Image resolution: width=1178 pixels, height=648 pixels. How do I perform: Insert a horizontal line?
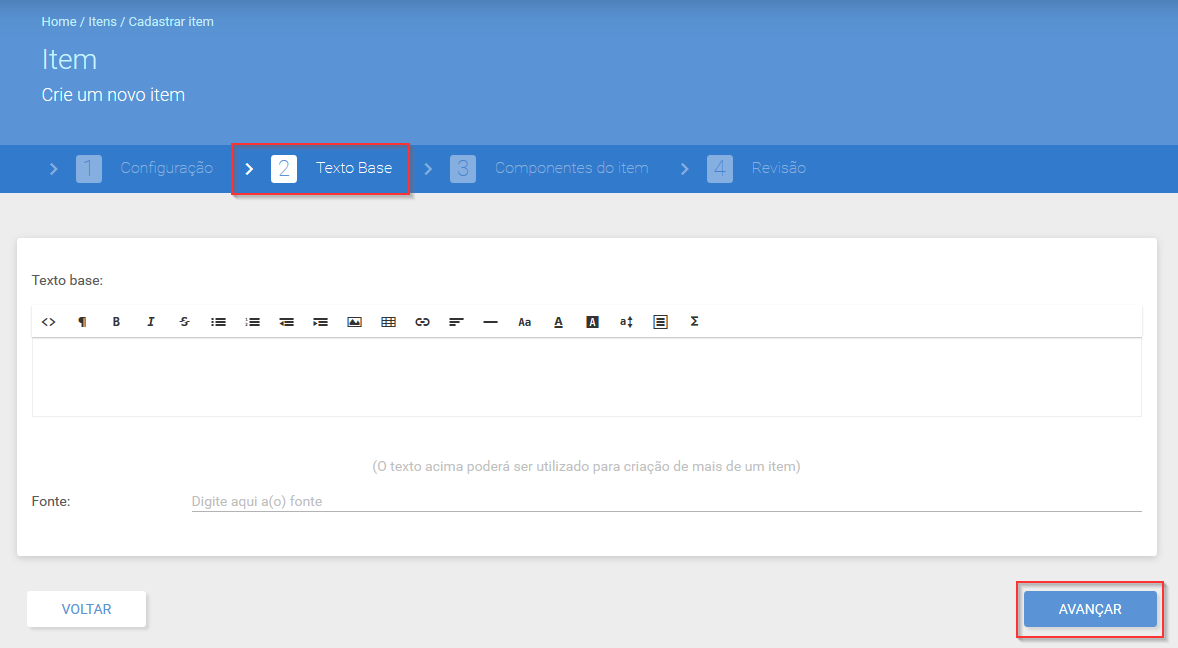491,322
